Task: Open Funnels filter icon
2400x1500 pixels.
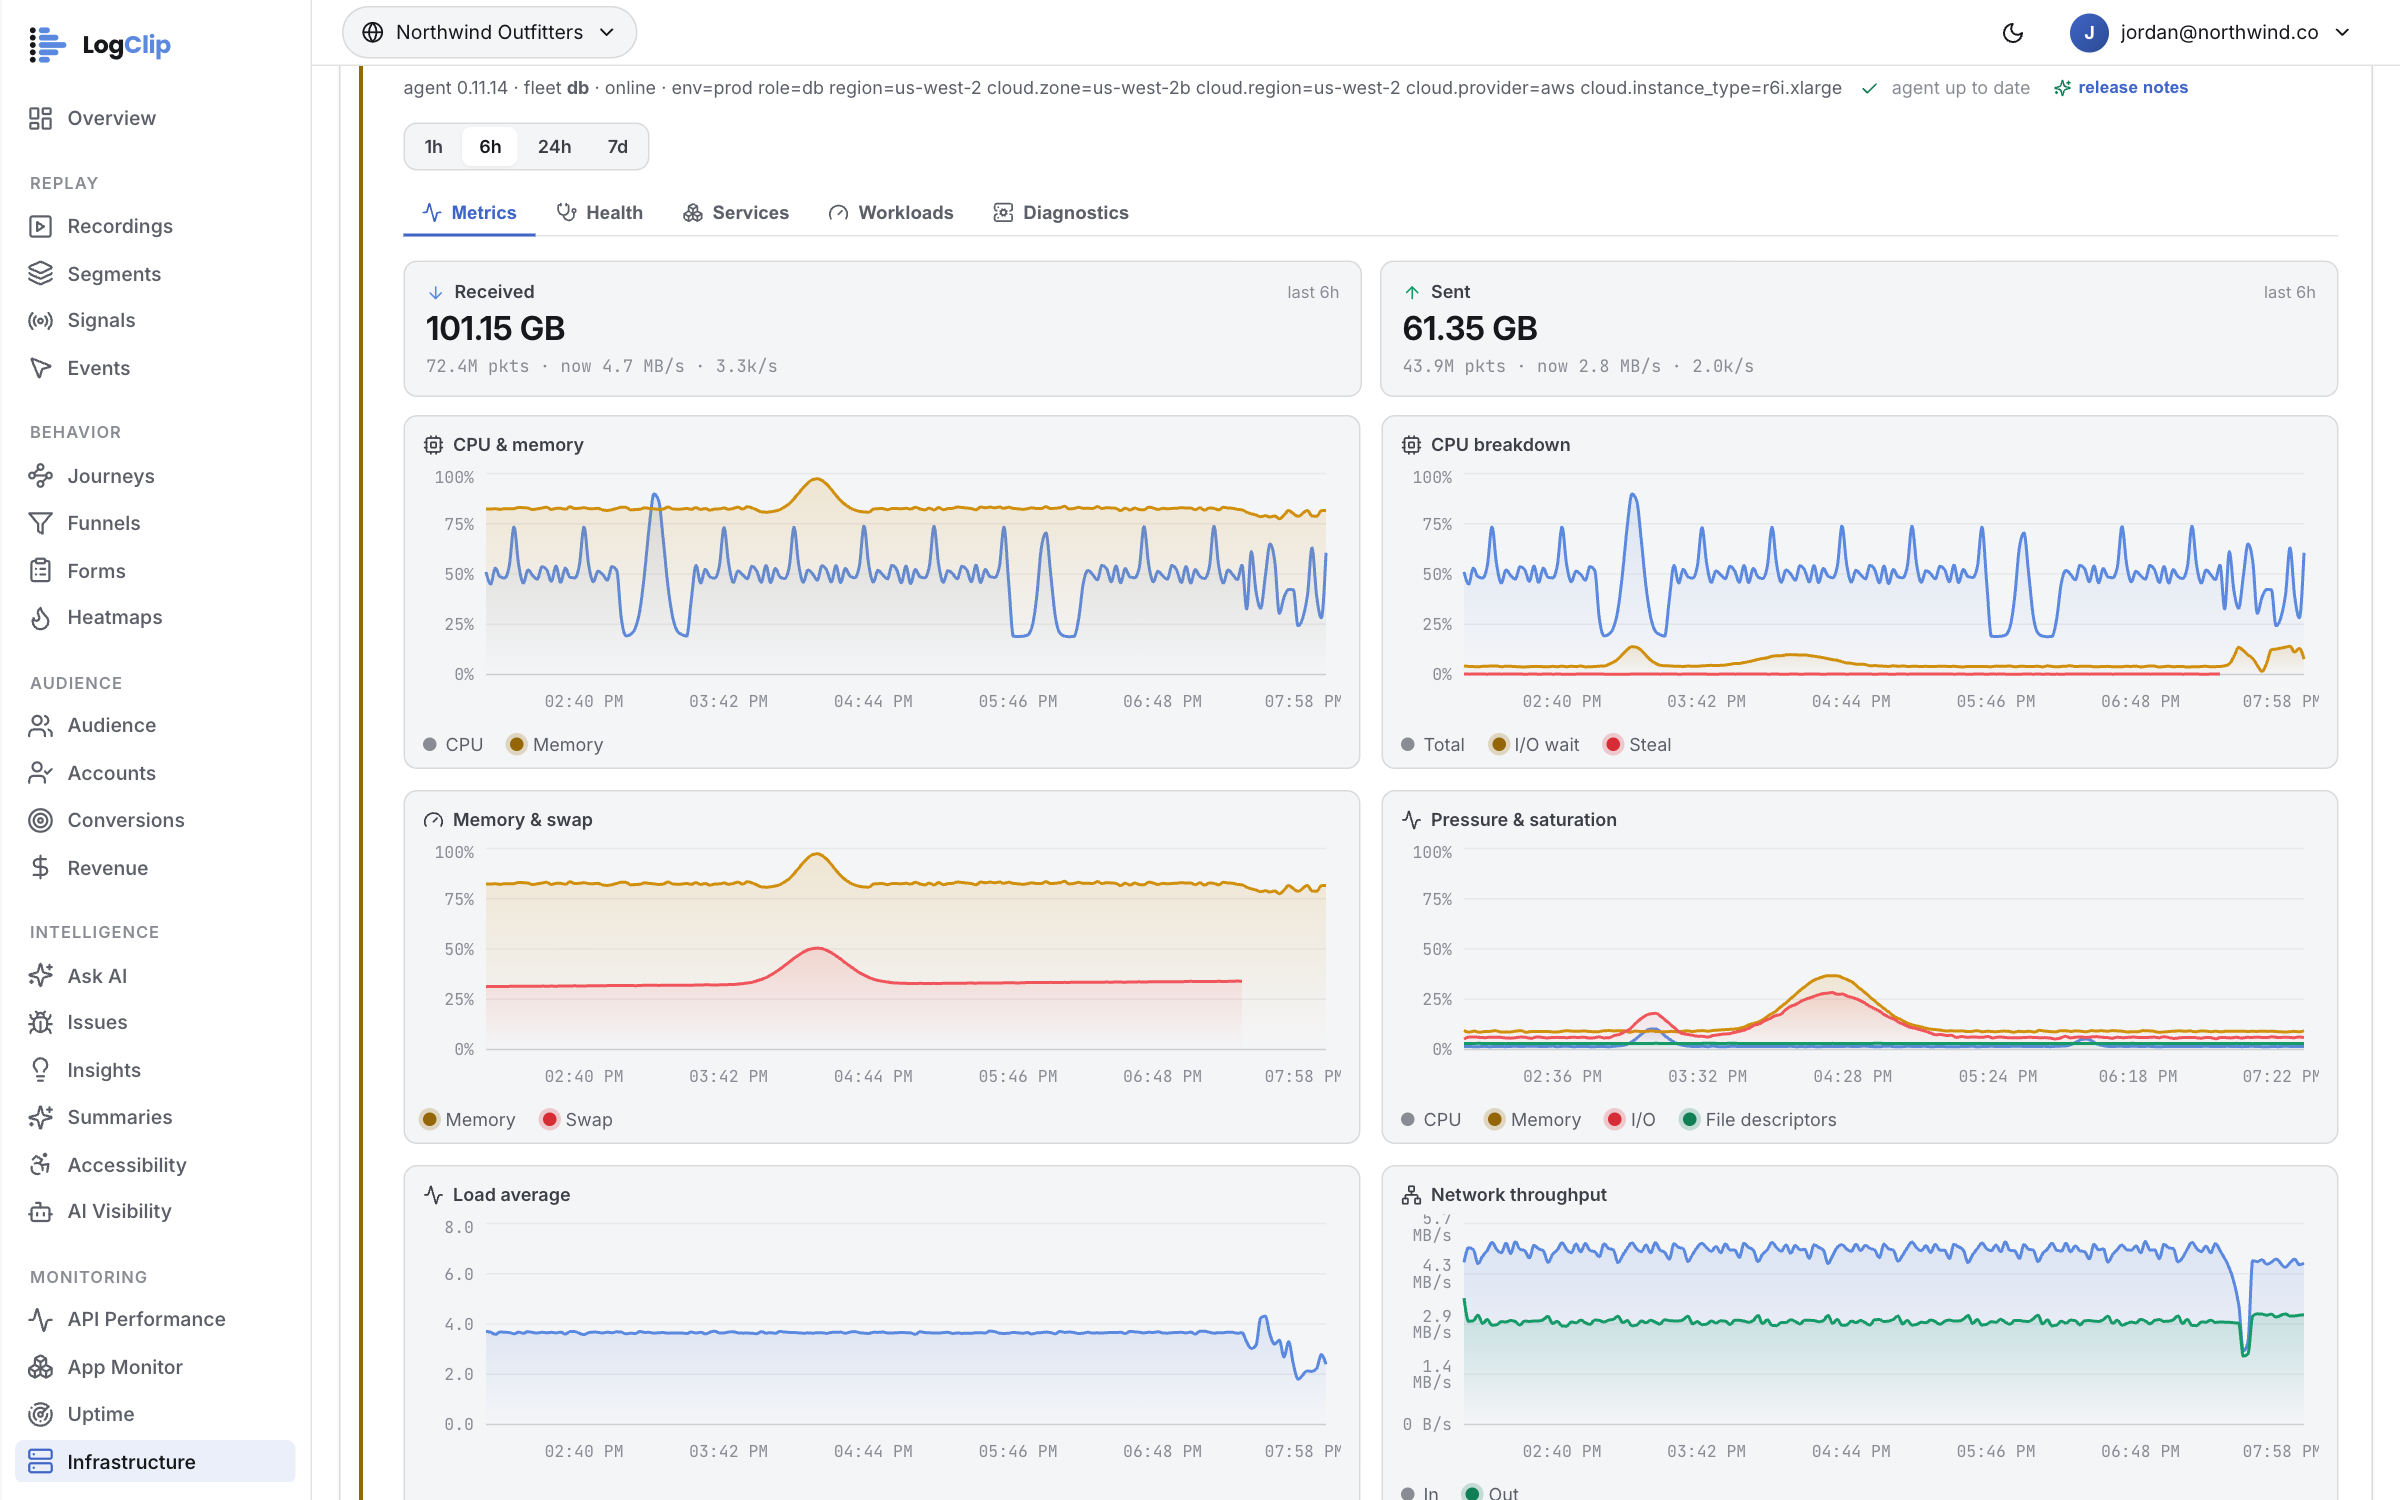Action: (x=40, y=523)
